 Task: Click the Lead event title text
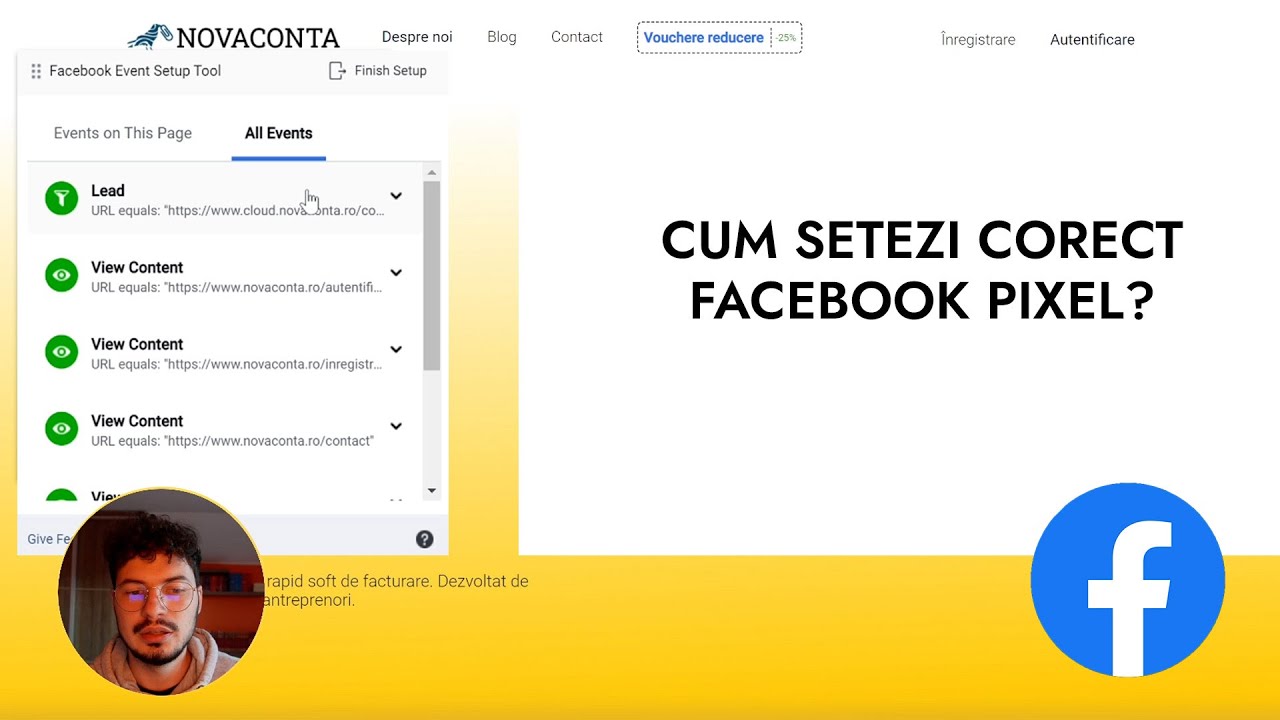click(x=108, y=191)
